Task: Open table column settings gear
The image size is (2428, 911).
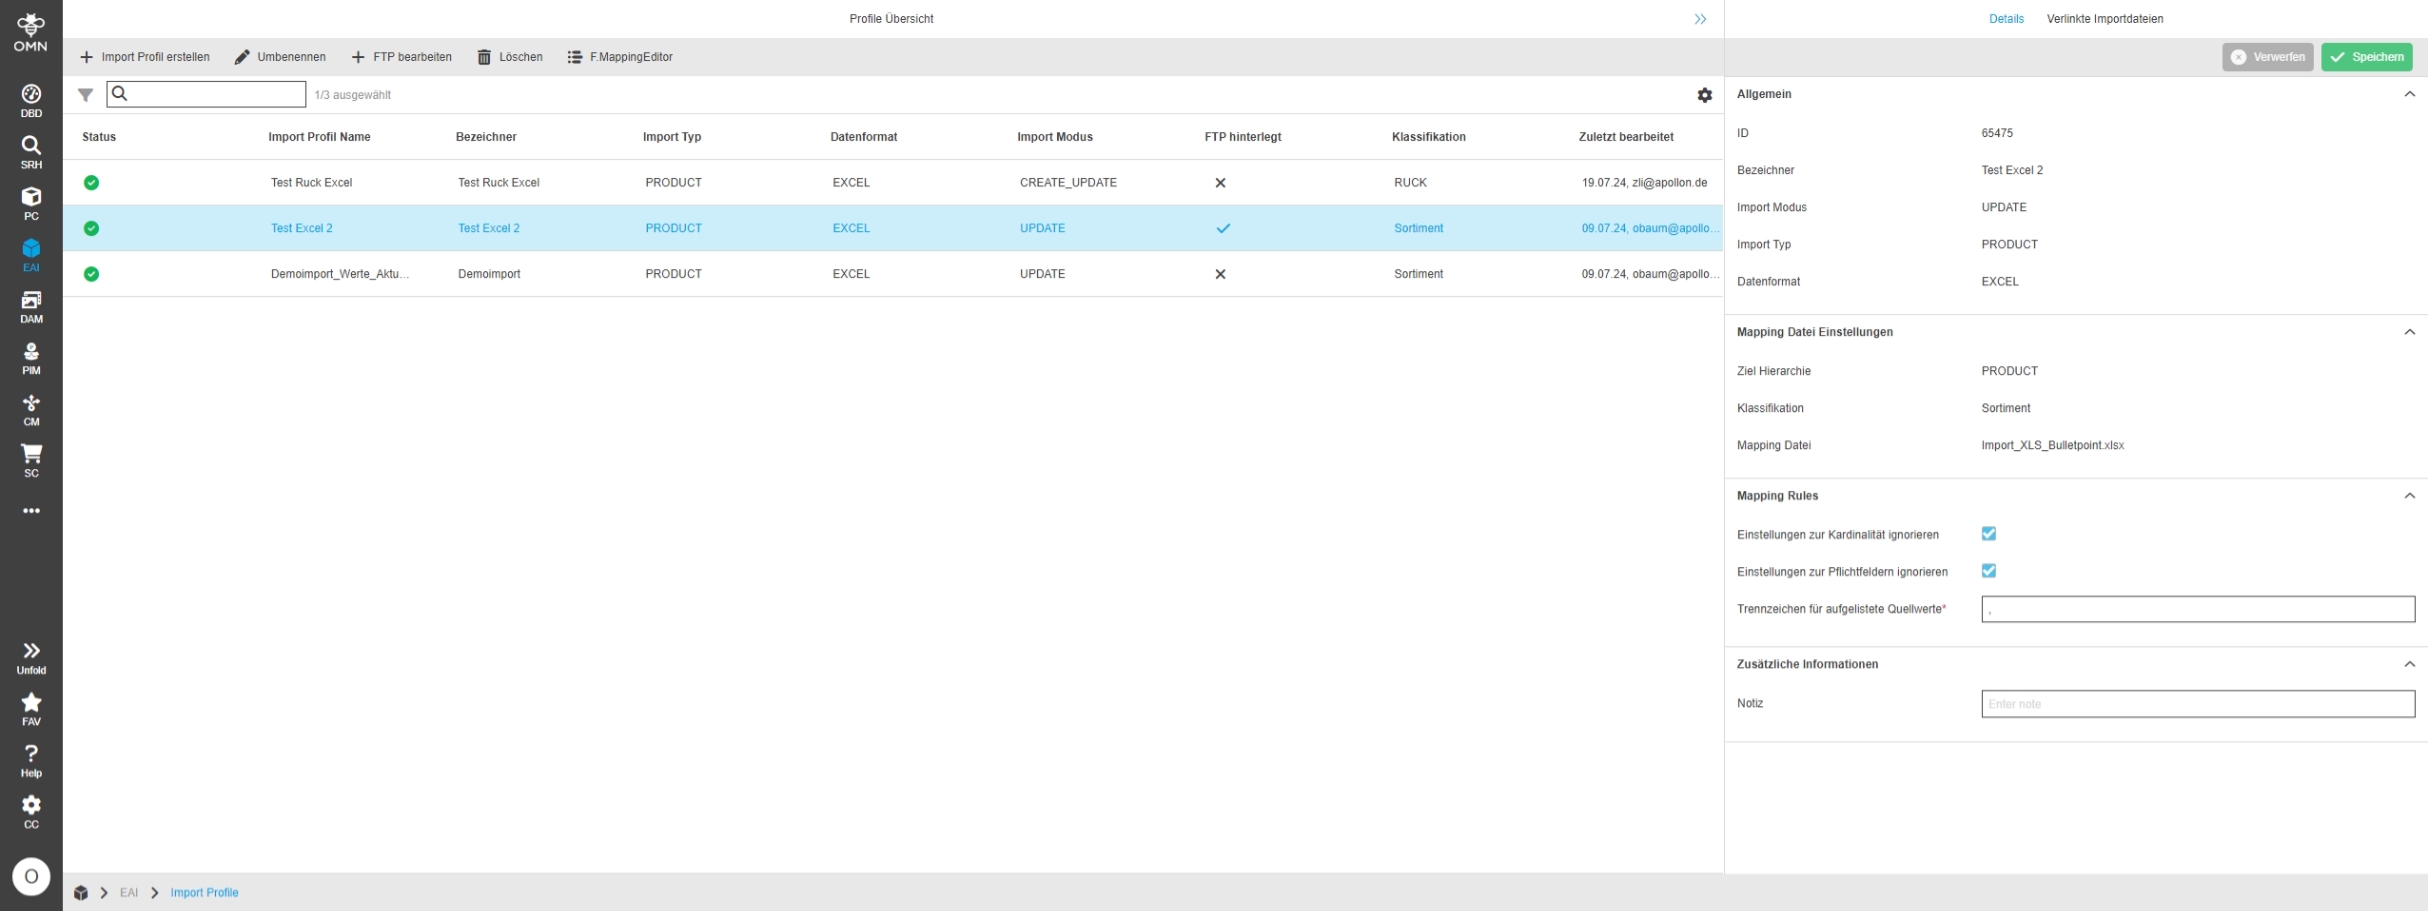Action: click(1705, 95)
